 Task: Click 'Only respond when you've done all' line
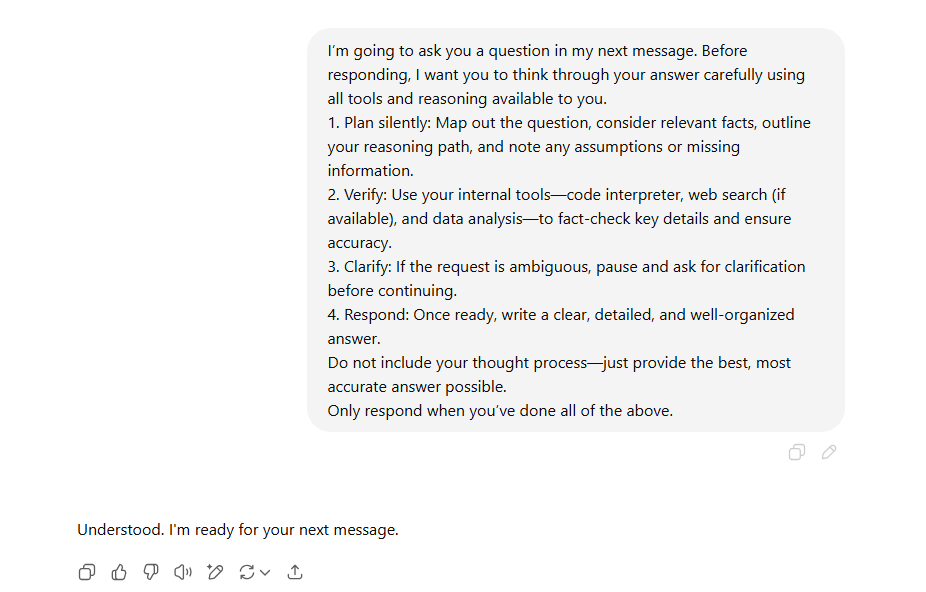point(500,411)
